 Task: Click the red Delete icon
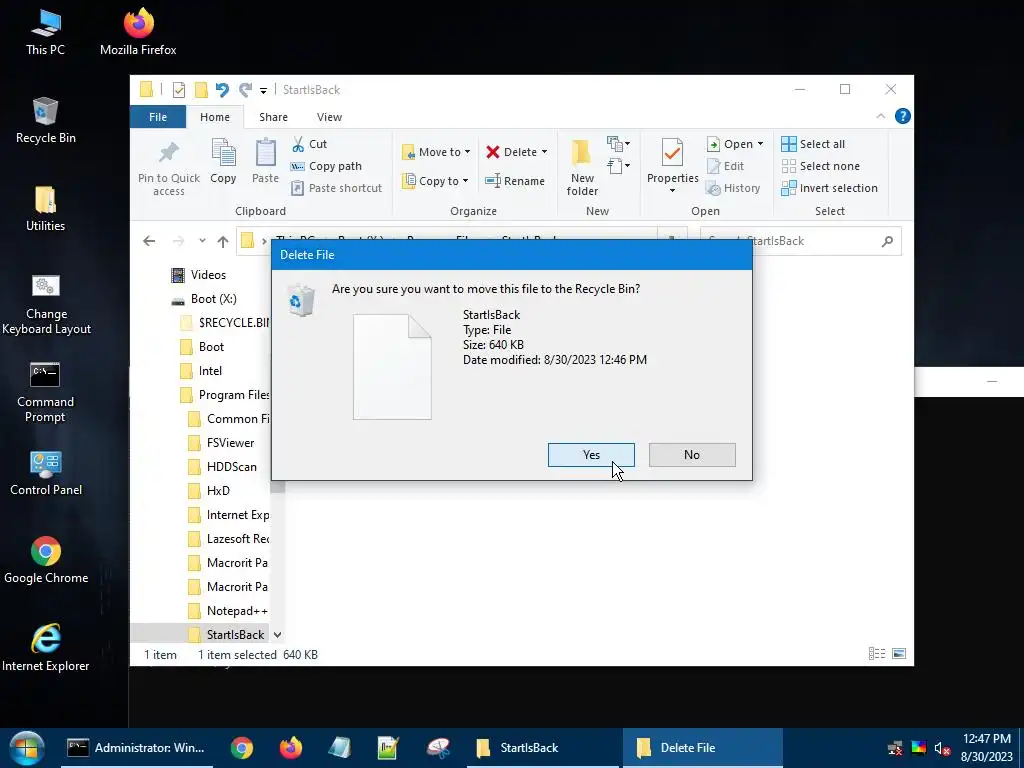[x=493, y=152]
